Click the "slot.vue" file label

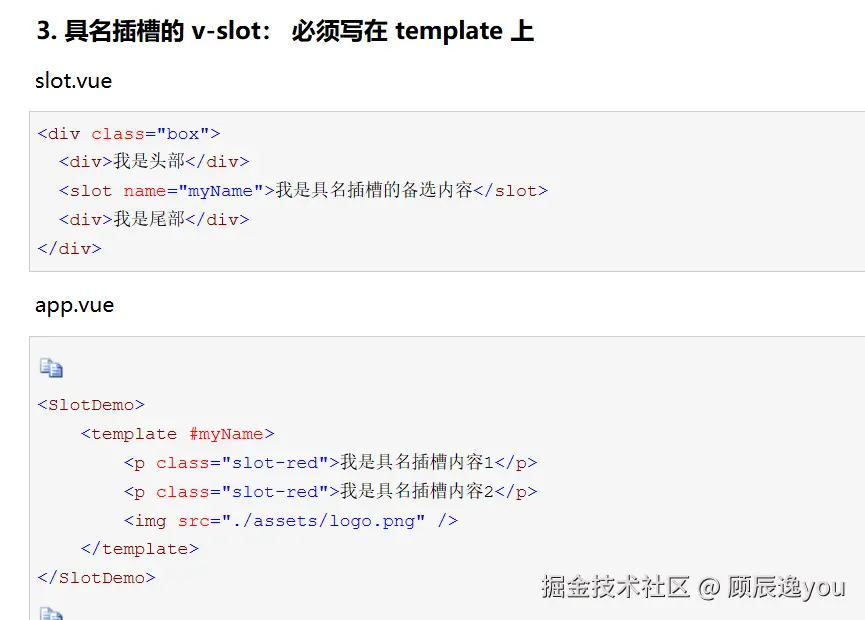click(x=73, y=81)
